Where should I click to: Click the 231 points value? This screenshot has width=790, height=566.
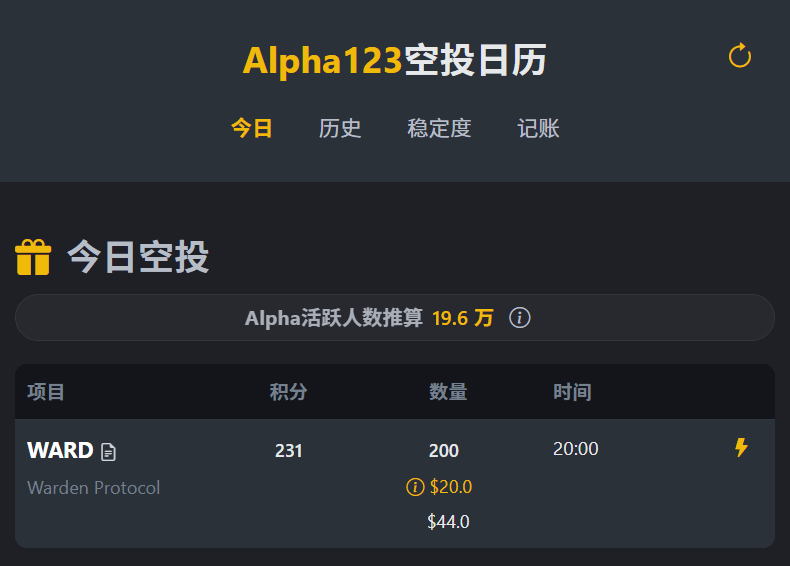pos(289,451)
